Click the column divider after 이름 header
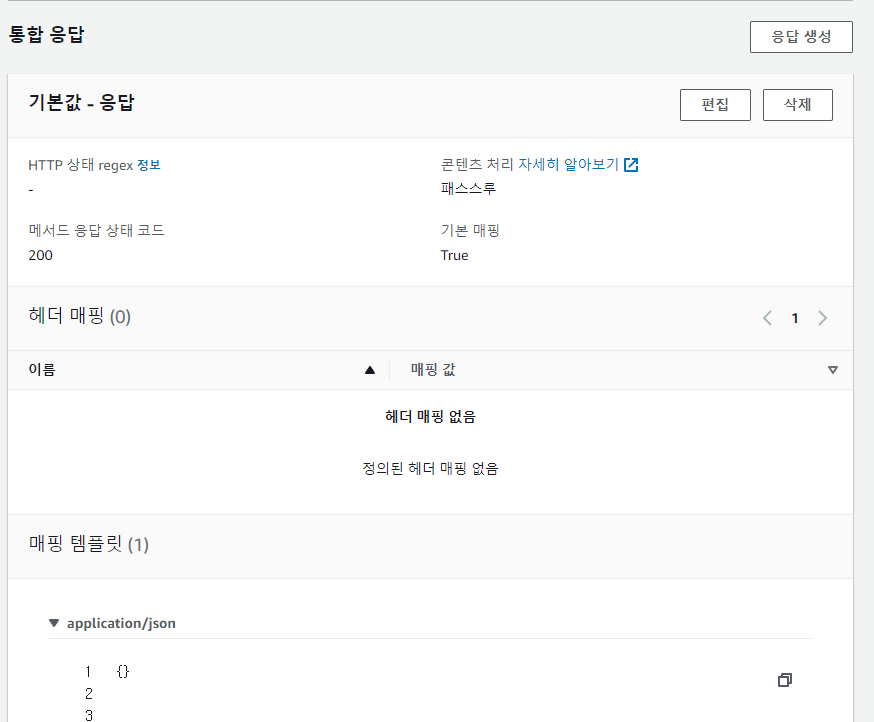Screen dimensions: 874x722 (x=389, y=370)
